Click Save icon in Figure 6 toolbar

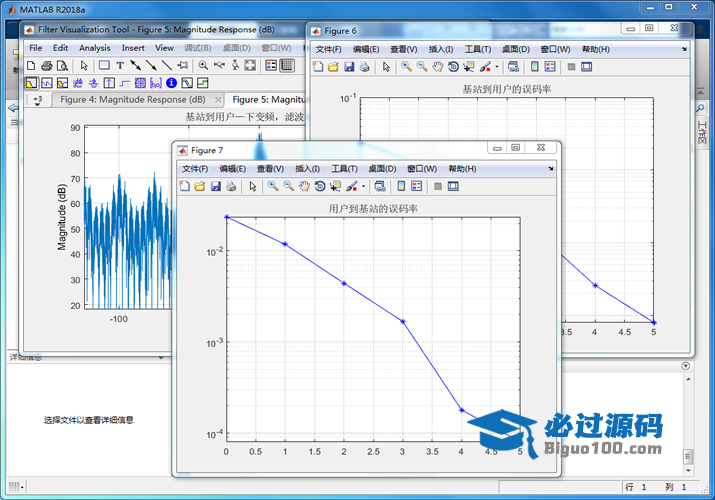(349, 67)
